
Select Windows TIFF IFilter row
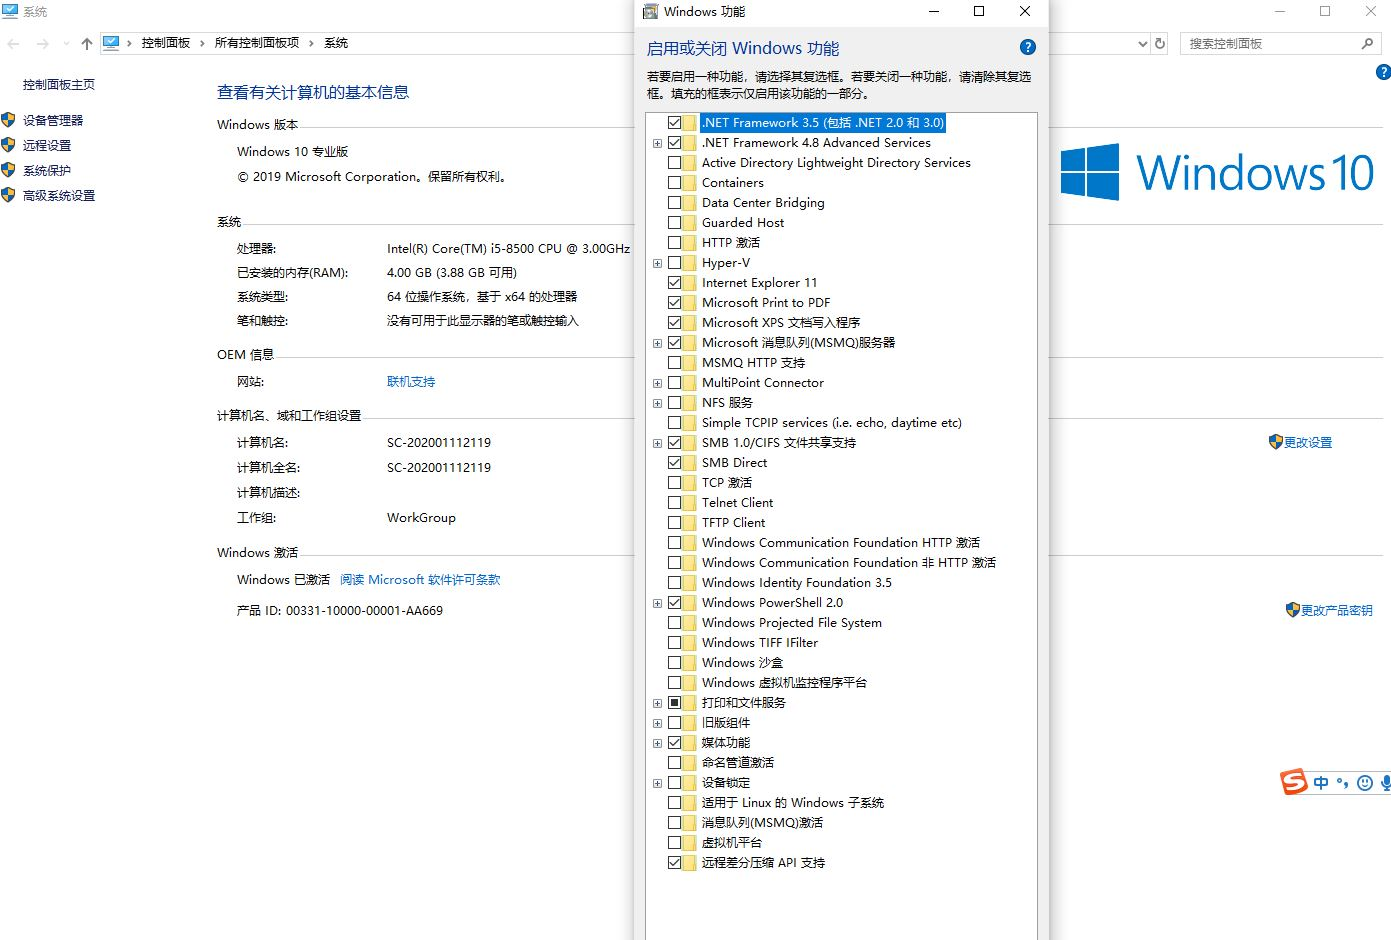(x=760, y=643)
